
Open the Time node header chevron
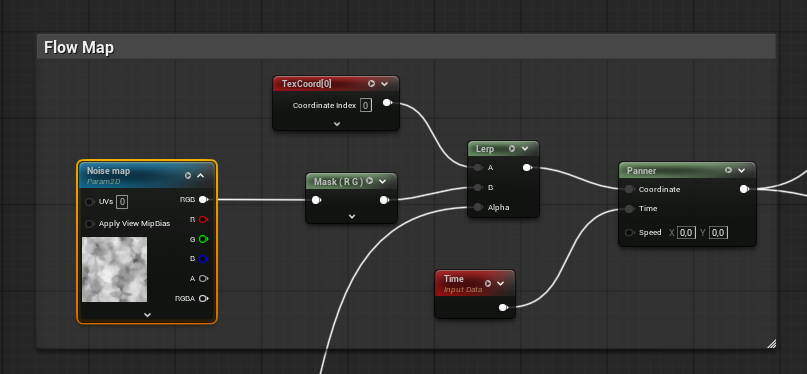pos(500,283)
